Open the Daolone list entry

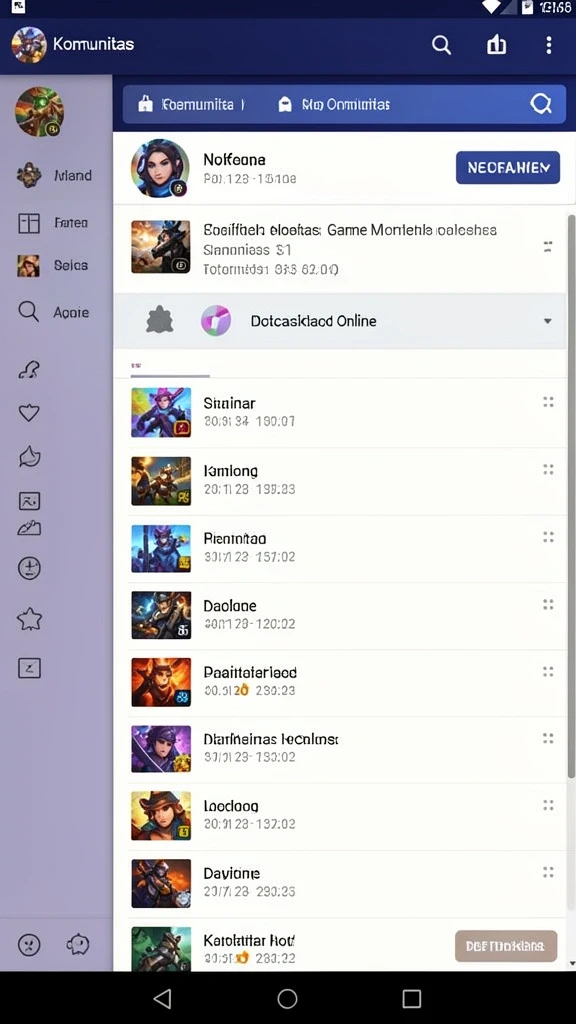click(x=340, y=615)
